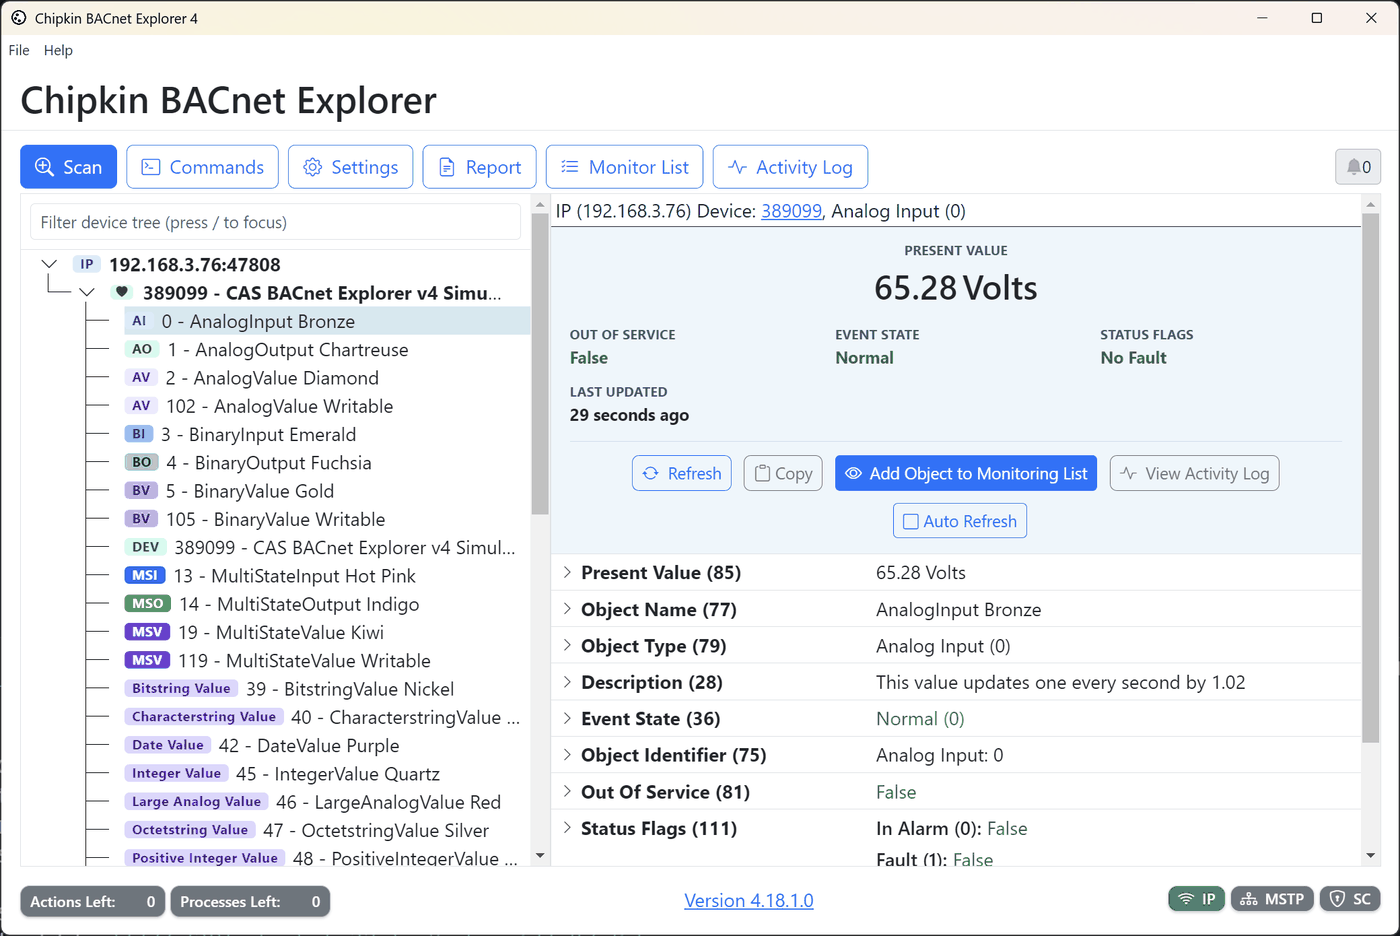Click the Positive Integer Value badge
Image resolution: width=1400 pixels, height=936 pixels.
coord(205,858)
